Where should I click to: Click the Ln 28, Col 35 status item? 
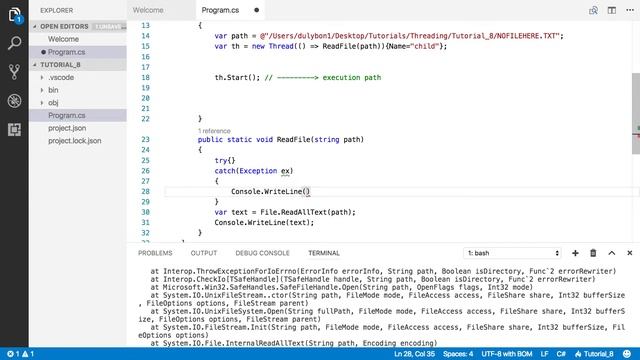(414, 354)
